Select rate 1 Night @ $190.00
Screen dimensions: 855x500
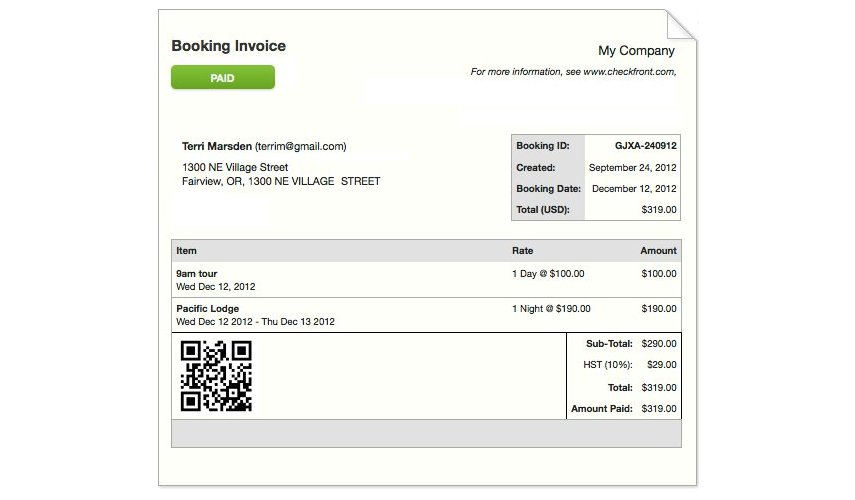click(x=551, y=309)
